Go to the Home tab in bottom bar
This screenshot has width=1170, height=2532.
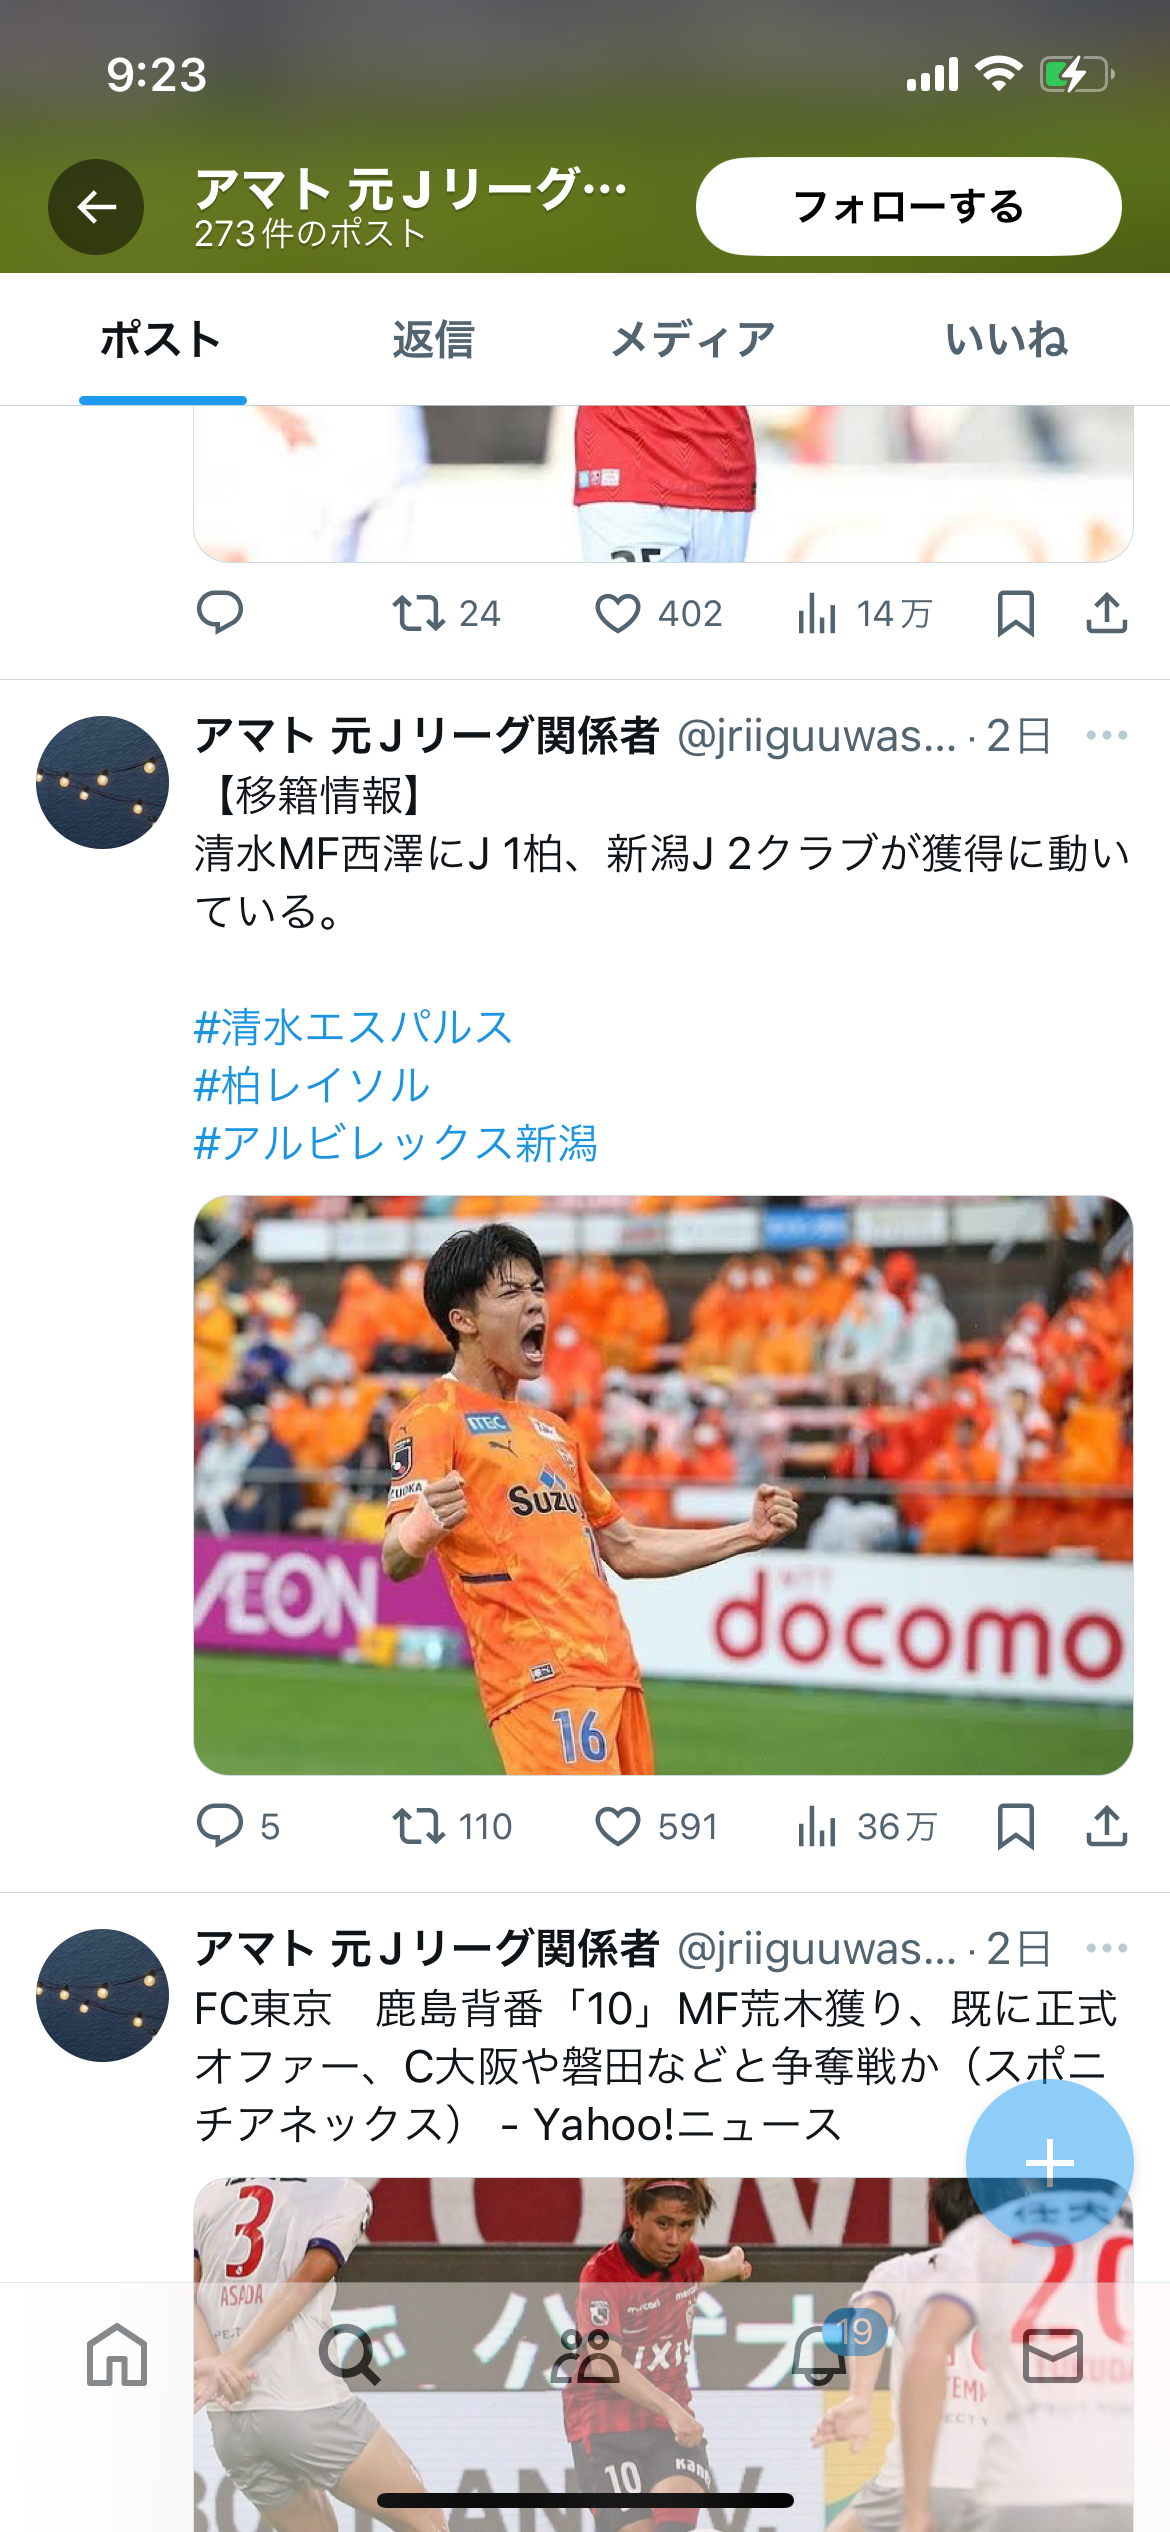[x=117, y=2355]
